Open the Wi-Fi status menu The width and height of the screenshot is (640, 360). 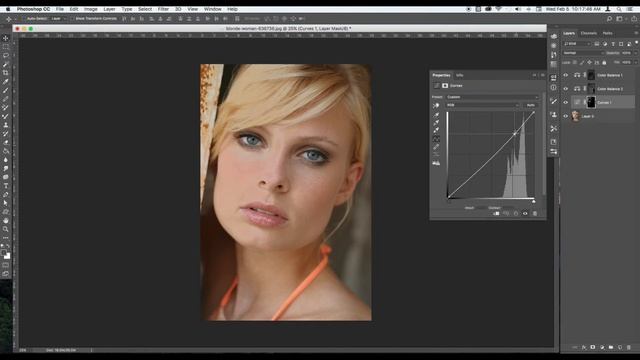[498, 9]
